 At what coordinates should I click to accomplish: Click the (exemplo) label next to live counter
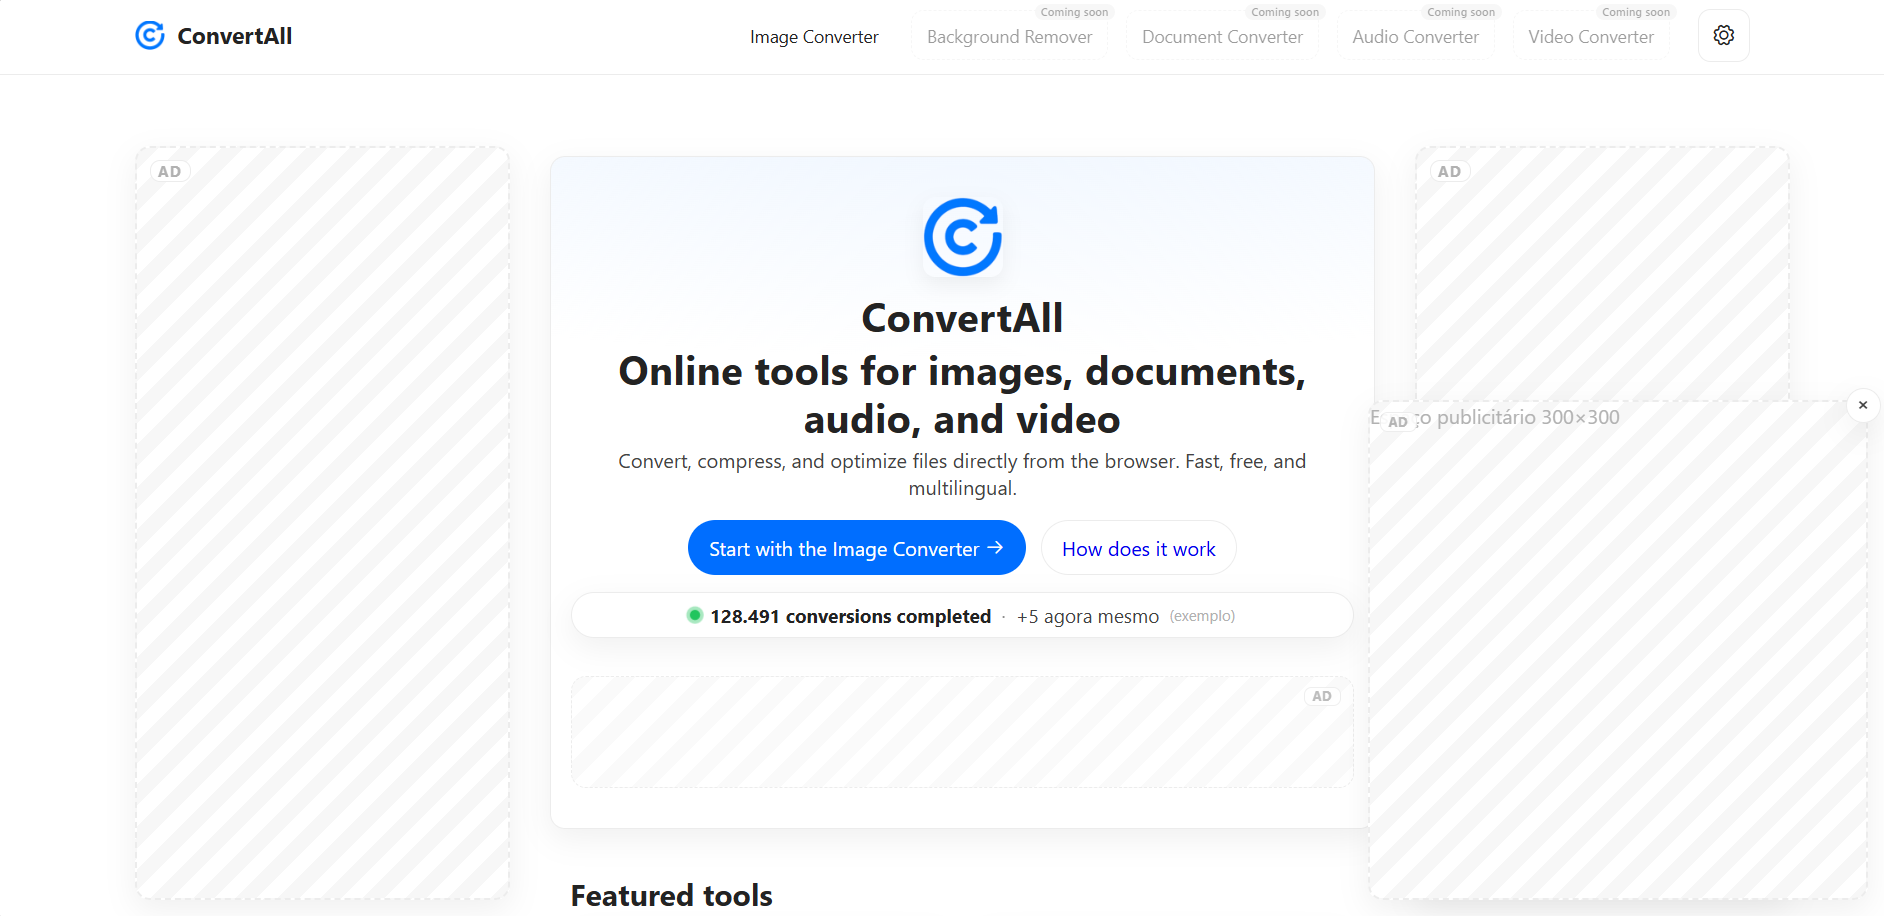point(1202,616)
